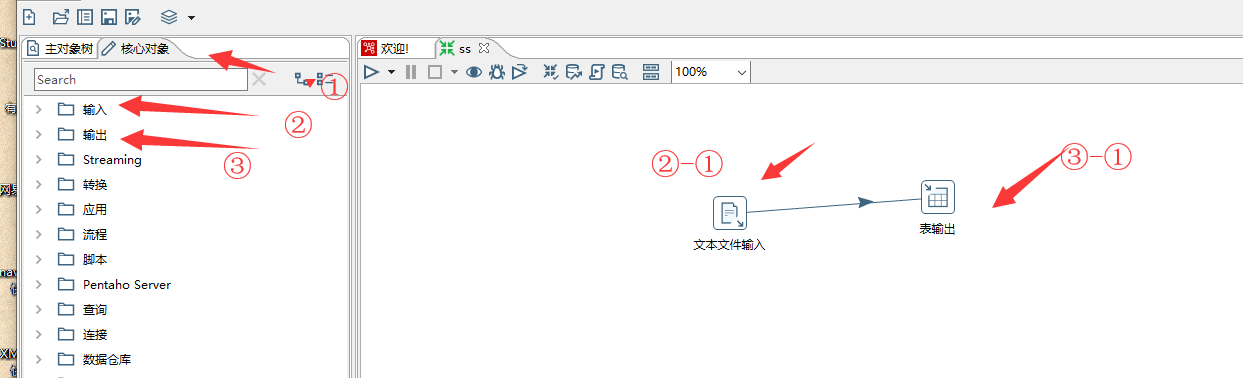The image size is (1243, 378).
Task: Open the run options dropdown arrow
Action: click(x=391, y=72)
